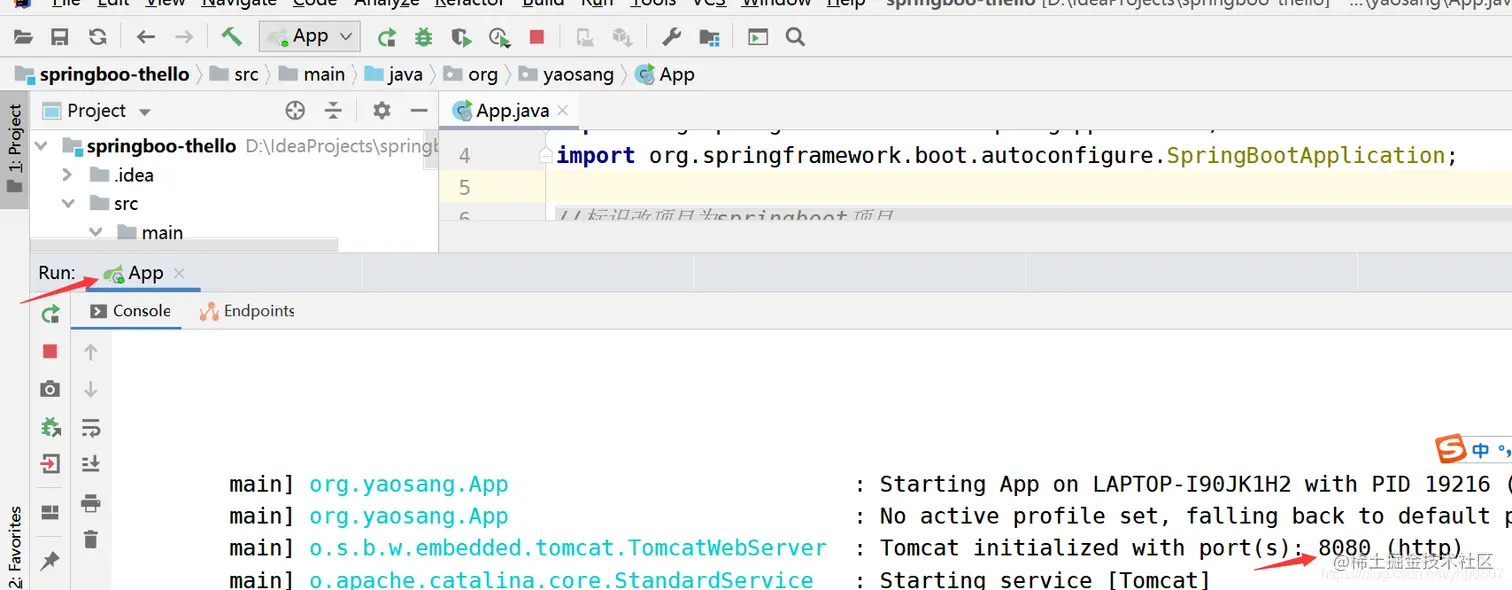
Task: Switch to the Console tab
Action: 130,311
